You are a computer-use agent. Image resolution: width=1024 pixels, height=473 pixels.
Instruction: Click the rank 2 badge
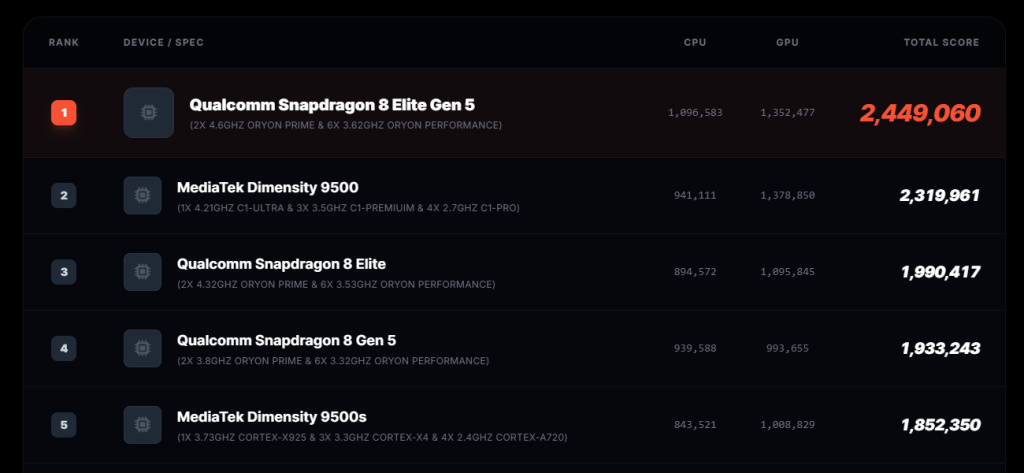(64, 195)
